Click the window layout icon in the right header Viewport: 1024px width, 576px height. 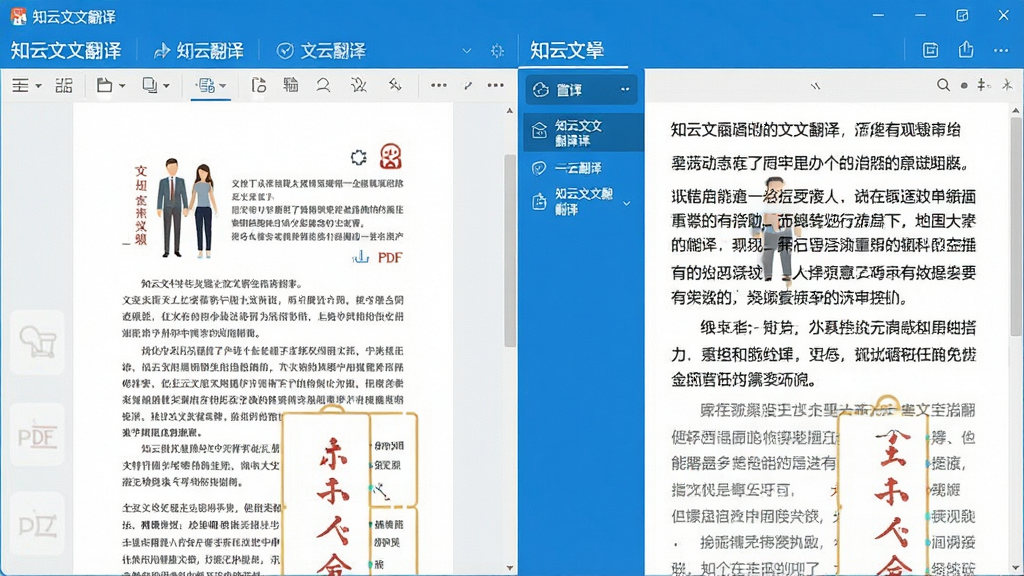[931, 50]
